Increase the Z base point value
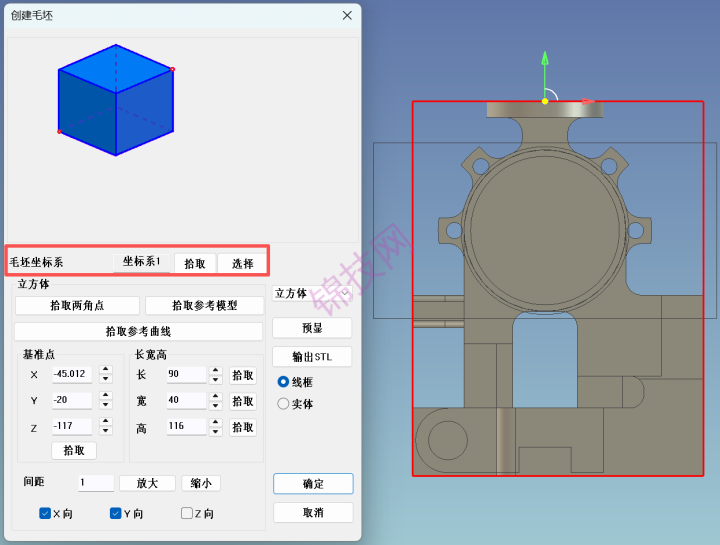 coord(106,421)
